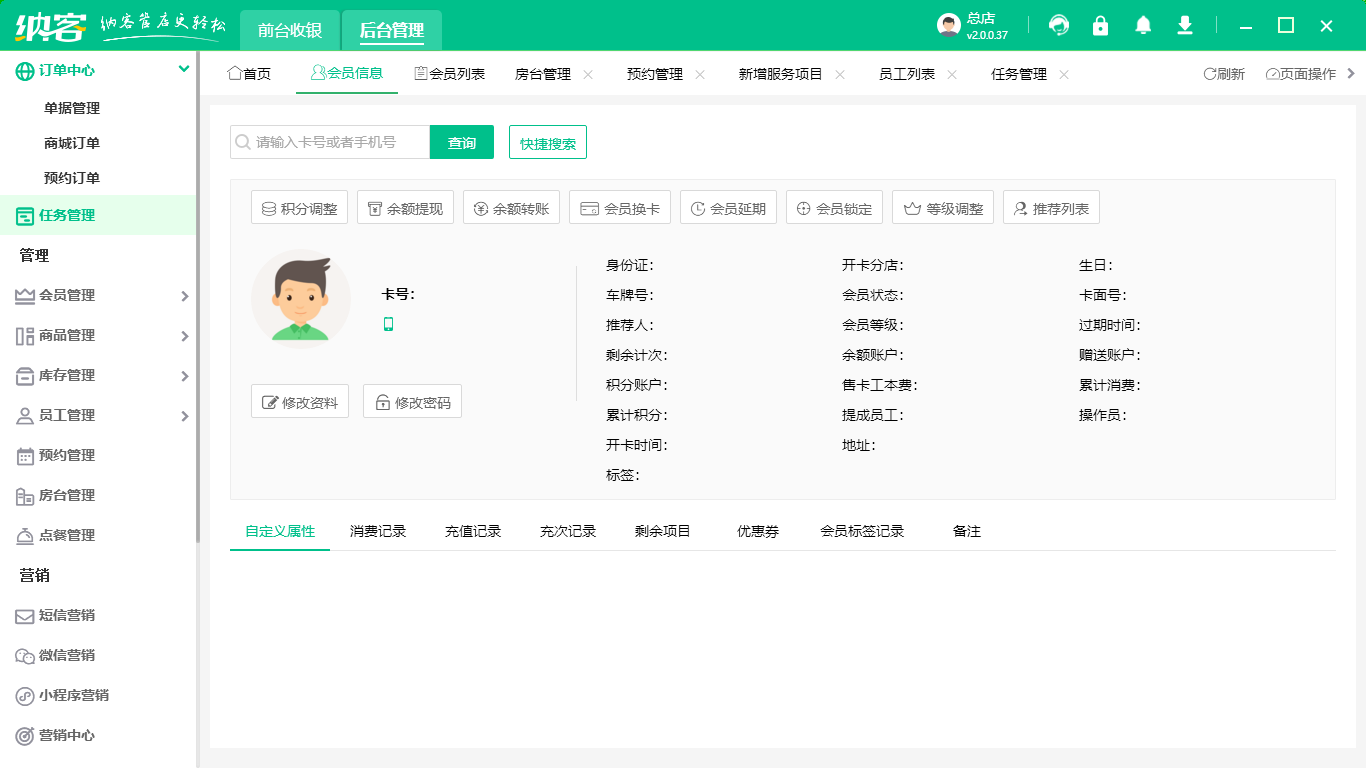Open 短信营销 from the sidebar
The width and height of the screenshot is (1366, 768).
click(x=66, y=616)
